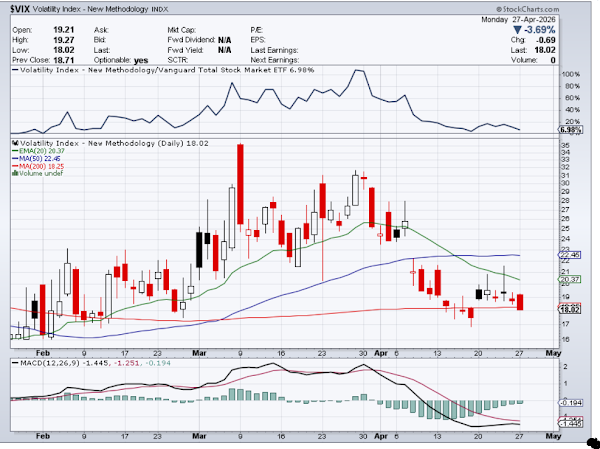
Task: Click the Optionable yes value
Action: [141, 60]
